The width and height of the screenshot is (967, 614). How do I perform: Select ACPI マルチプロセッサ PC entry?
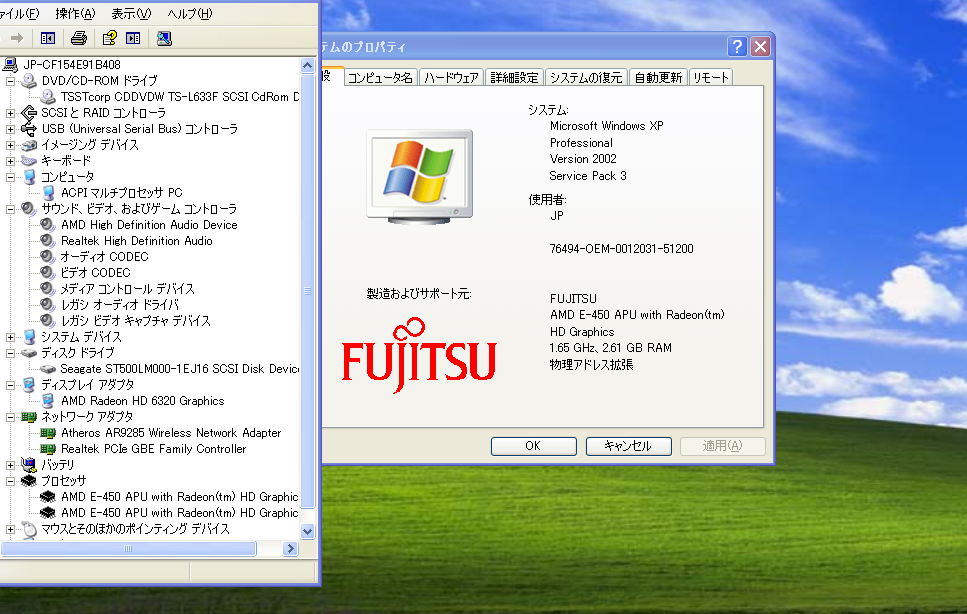tap(121, 193)
